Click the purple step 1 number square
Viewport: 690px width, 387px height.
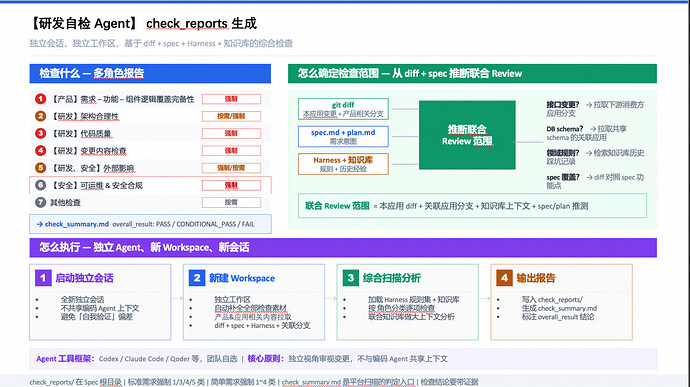click(43, 278)
